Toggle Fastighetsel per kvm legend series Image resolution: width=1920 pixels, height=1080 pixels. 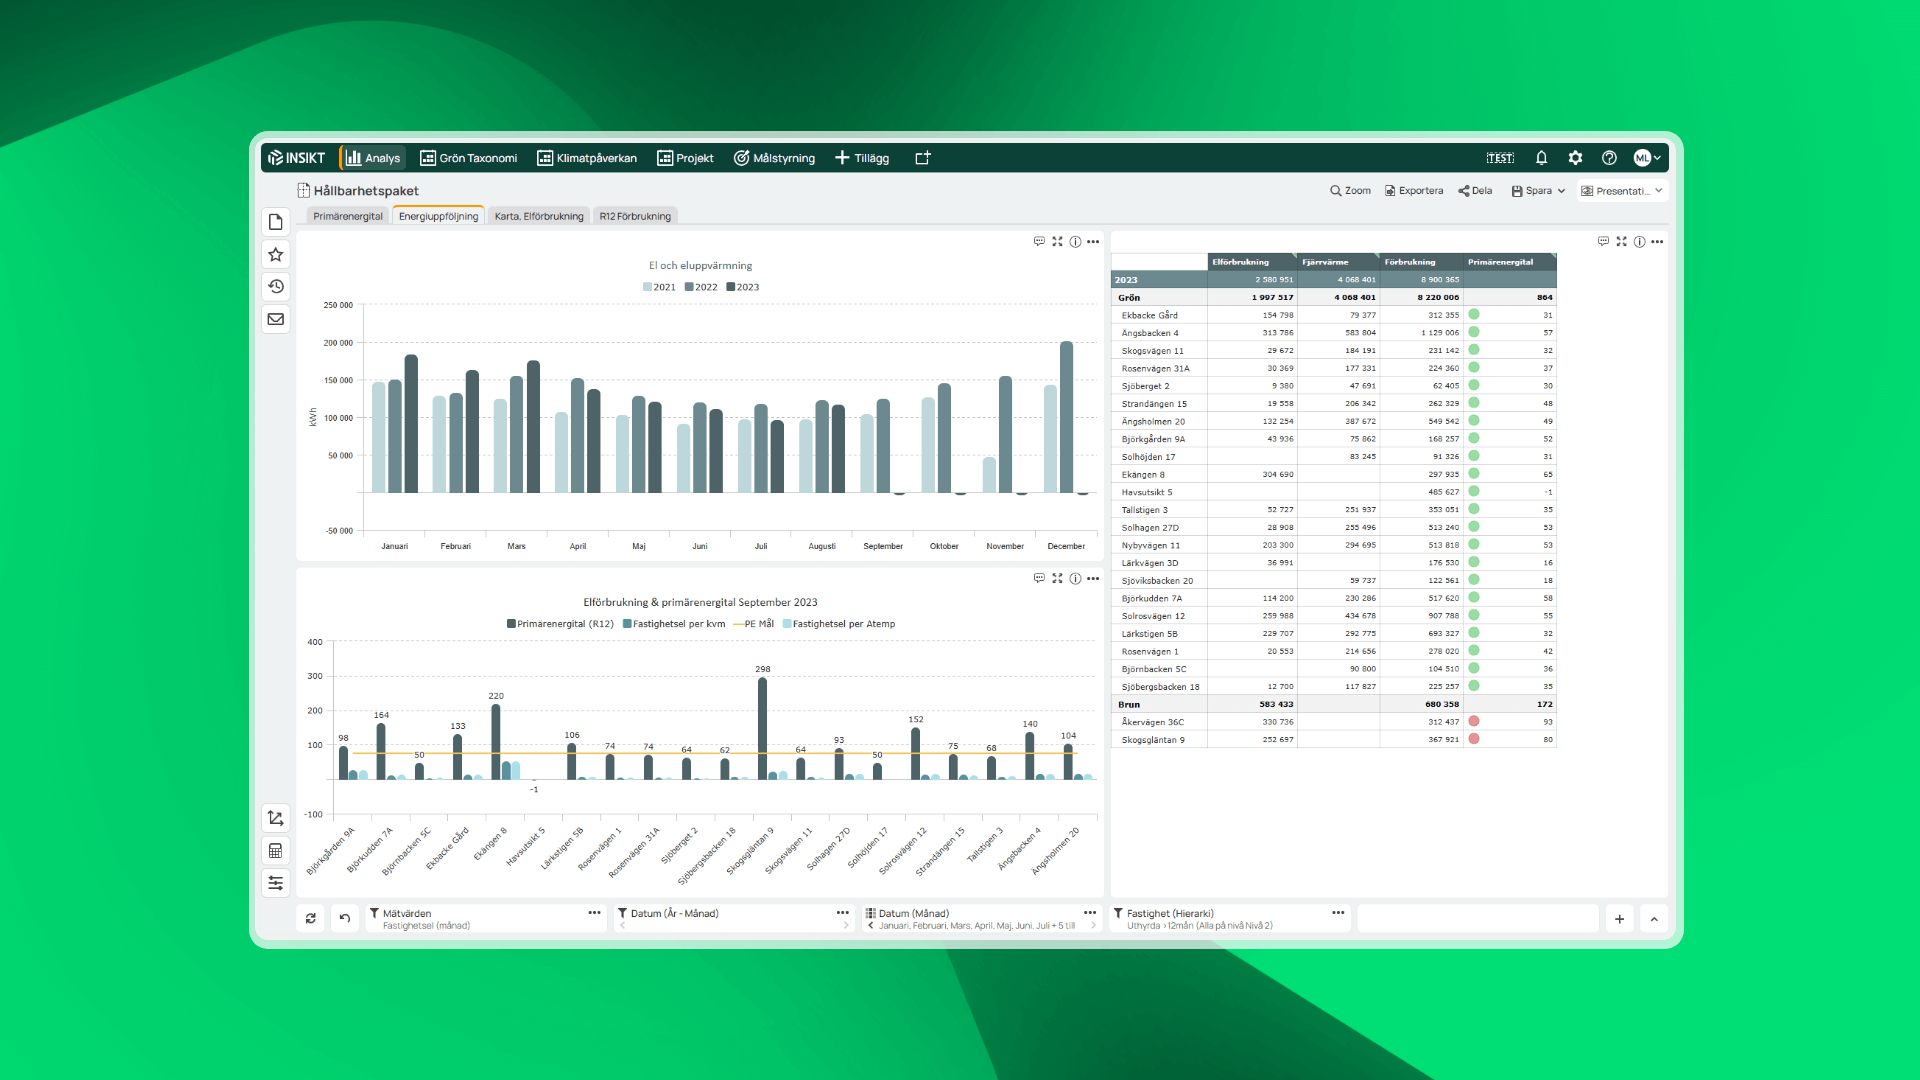674,624
